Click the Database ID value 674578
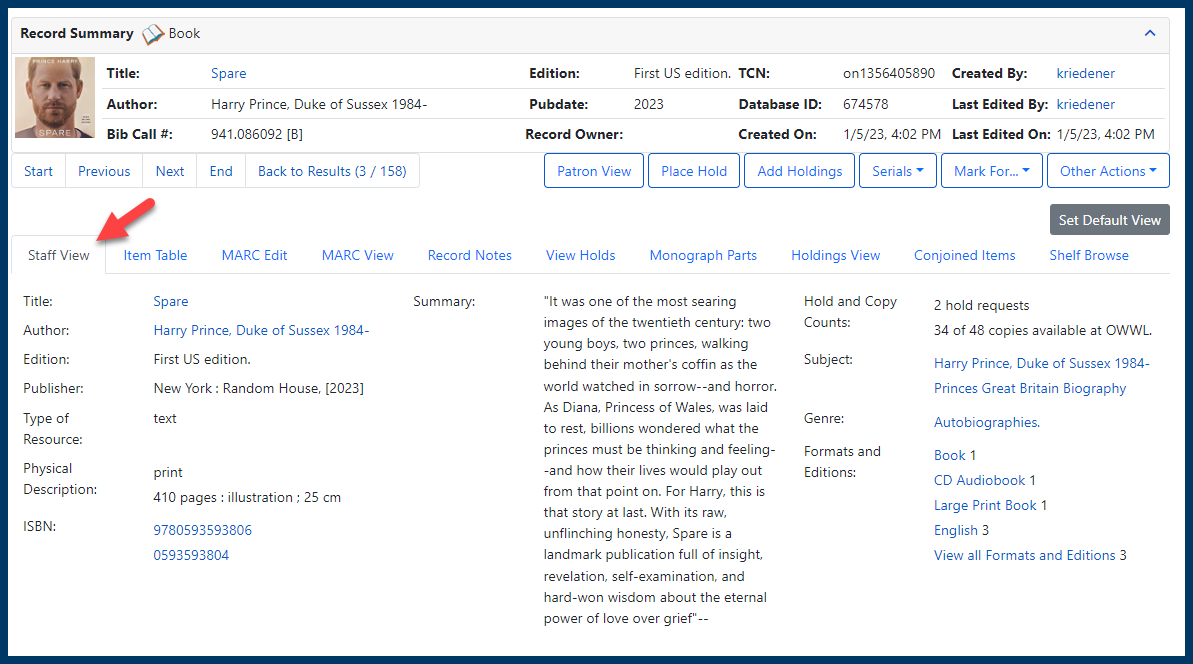 [x=865, y=104]
